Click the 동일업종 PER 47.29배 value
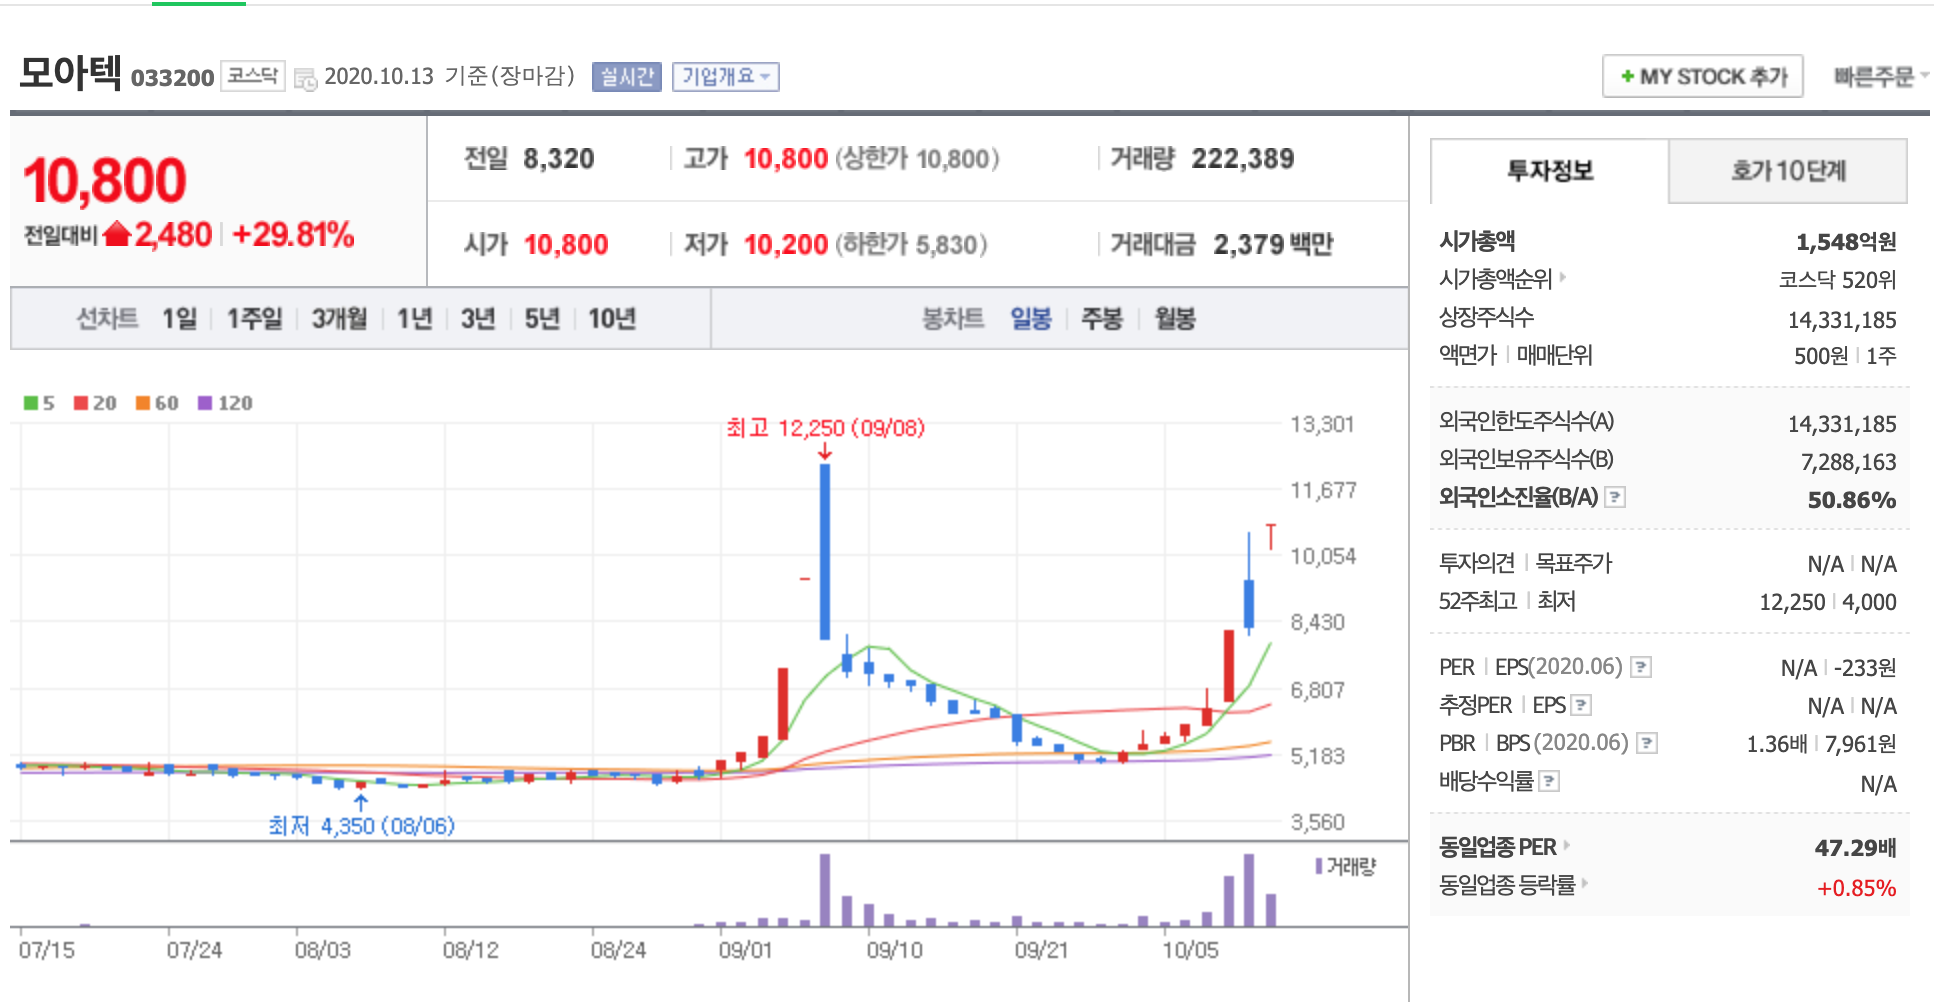Screen dimensions: 1934x1002 pos(1856,848)
